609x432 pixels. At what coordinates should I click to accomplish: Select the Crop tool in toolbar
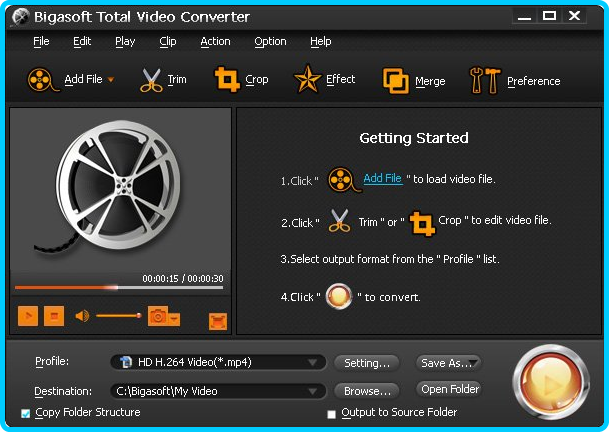pos(227,79)
